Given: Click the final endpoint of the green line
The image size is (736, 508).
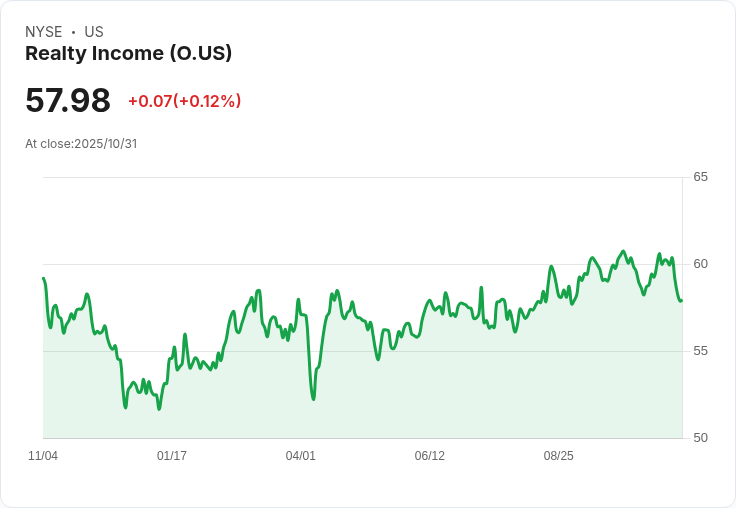Looking at the screenshot, I should (682, 300).
